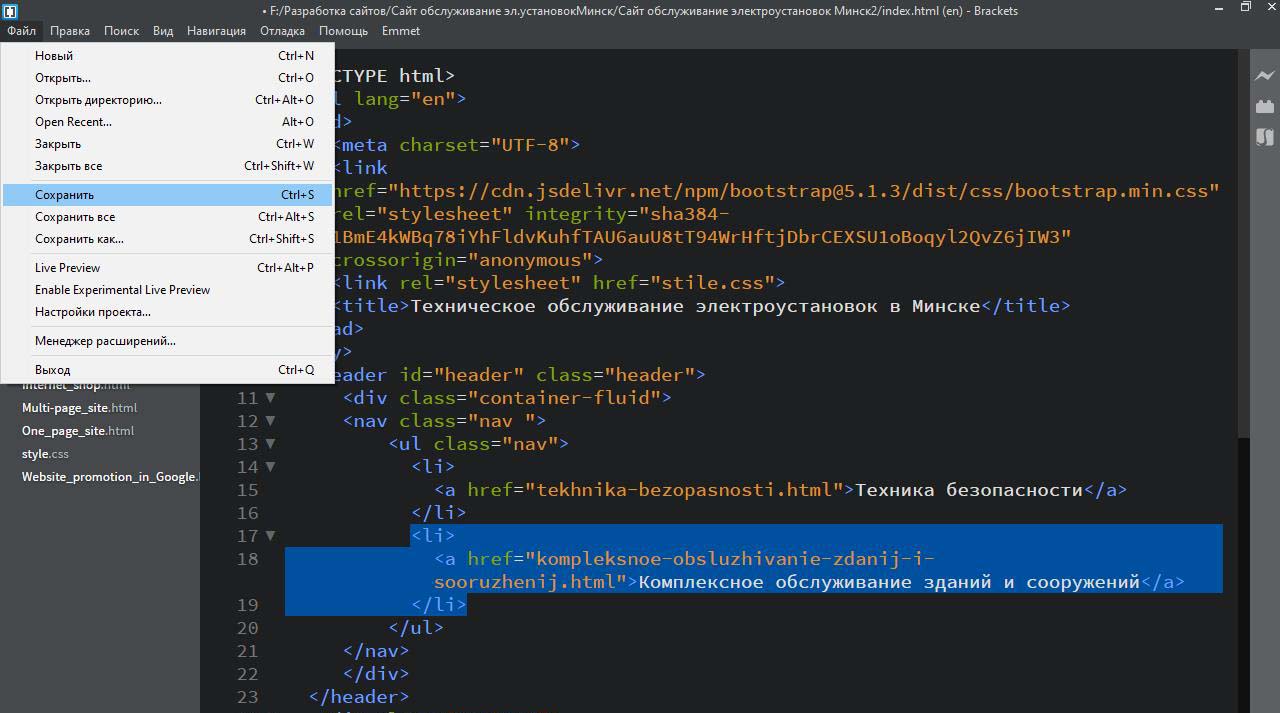Fold the ul element at line 13
The image size is (1280, 713).
(x=270, y=444)
